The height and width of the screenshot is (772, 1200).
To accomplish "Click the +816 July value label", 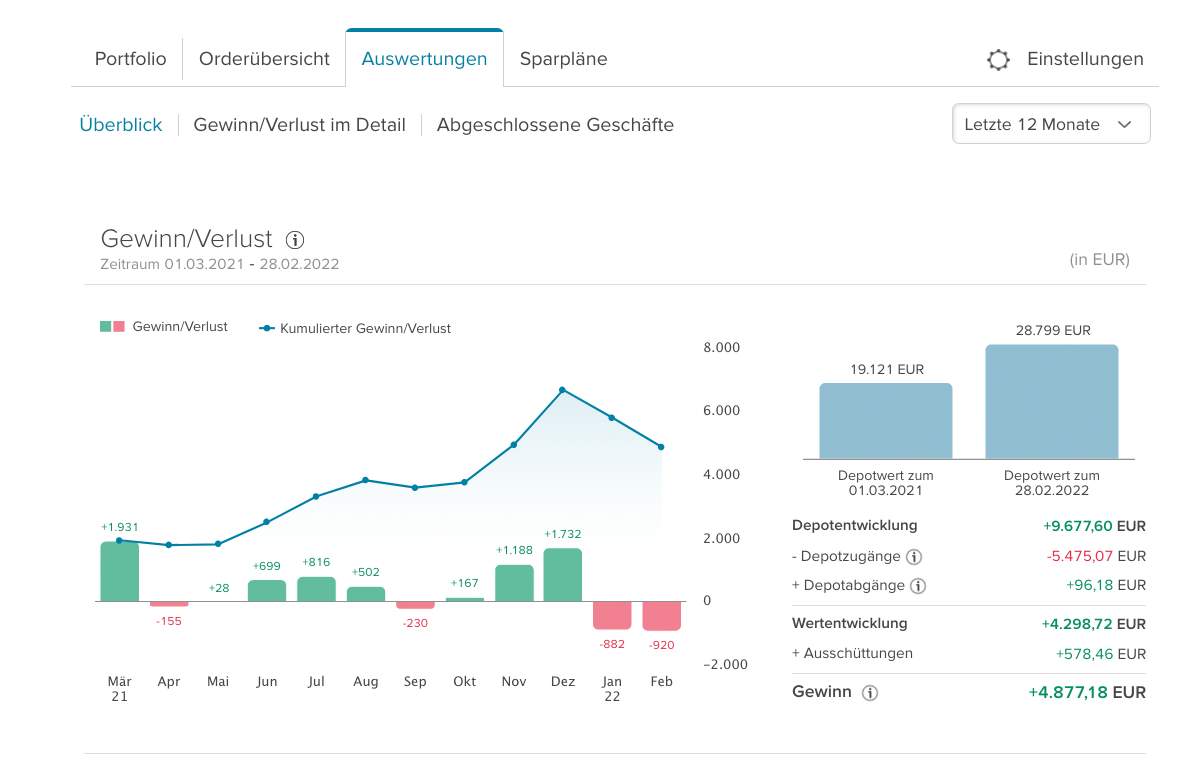I will pyautogui.click(x=316, y=562).
